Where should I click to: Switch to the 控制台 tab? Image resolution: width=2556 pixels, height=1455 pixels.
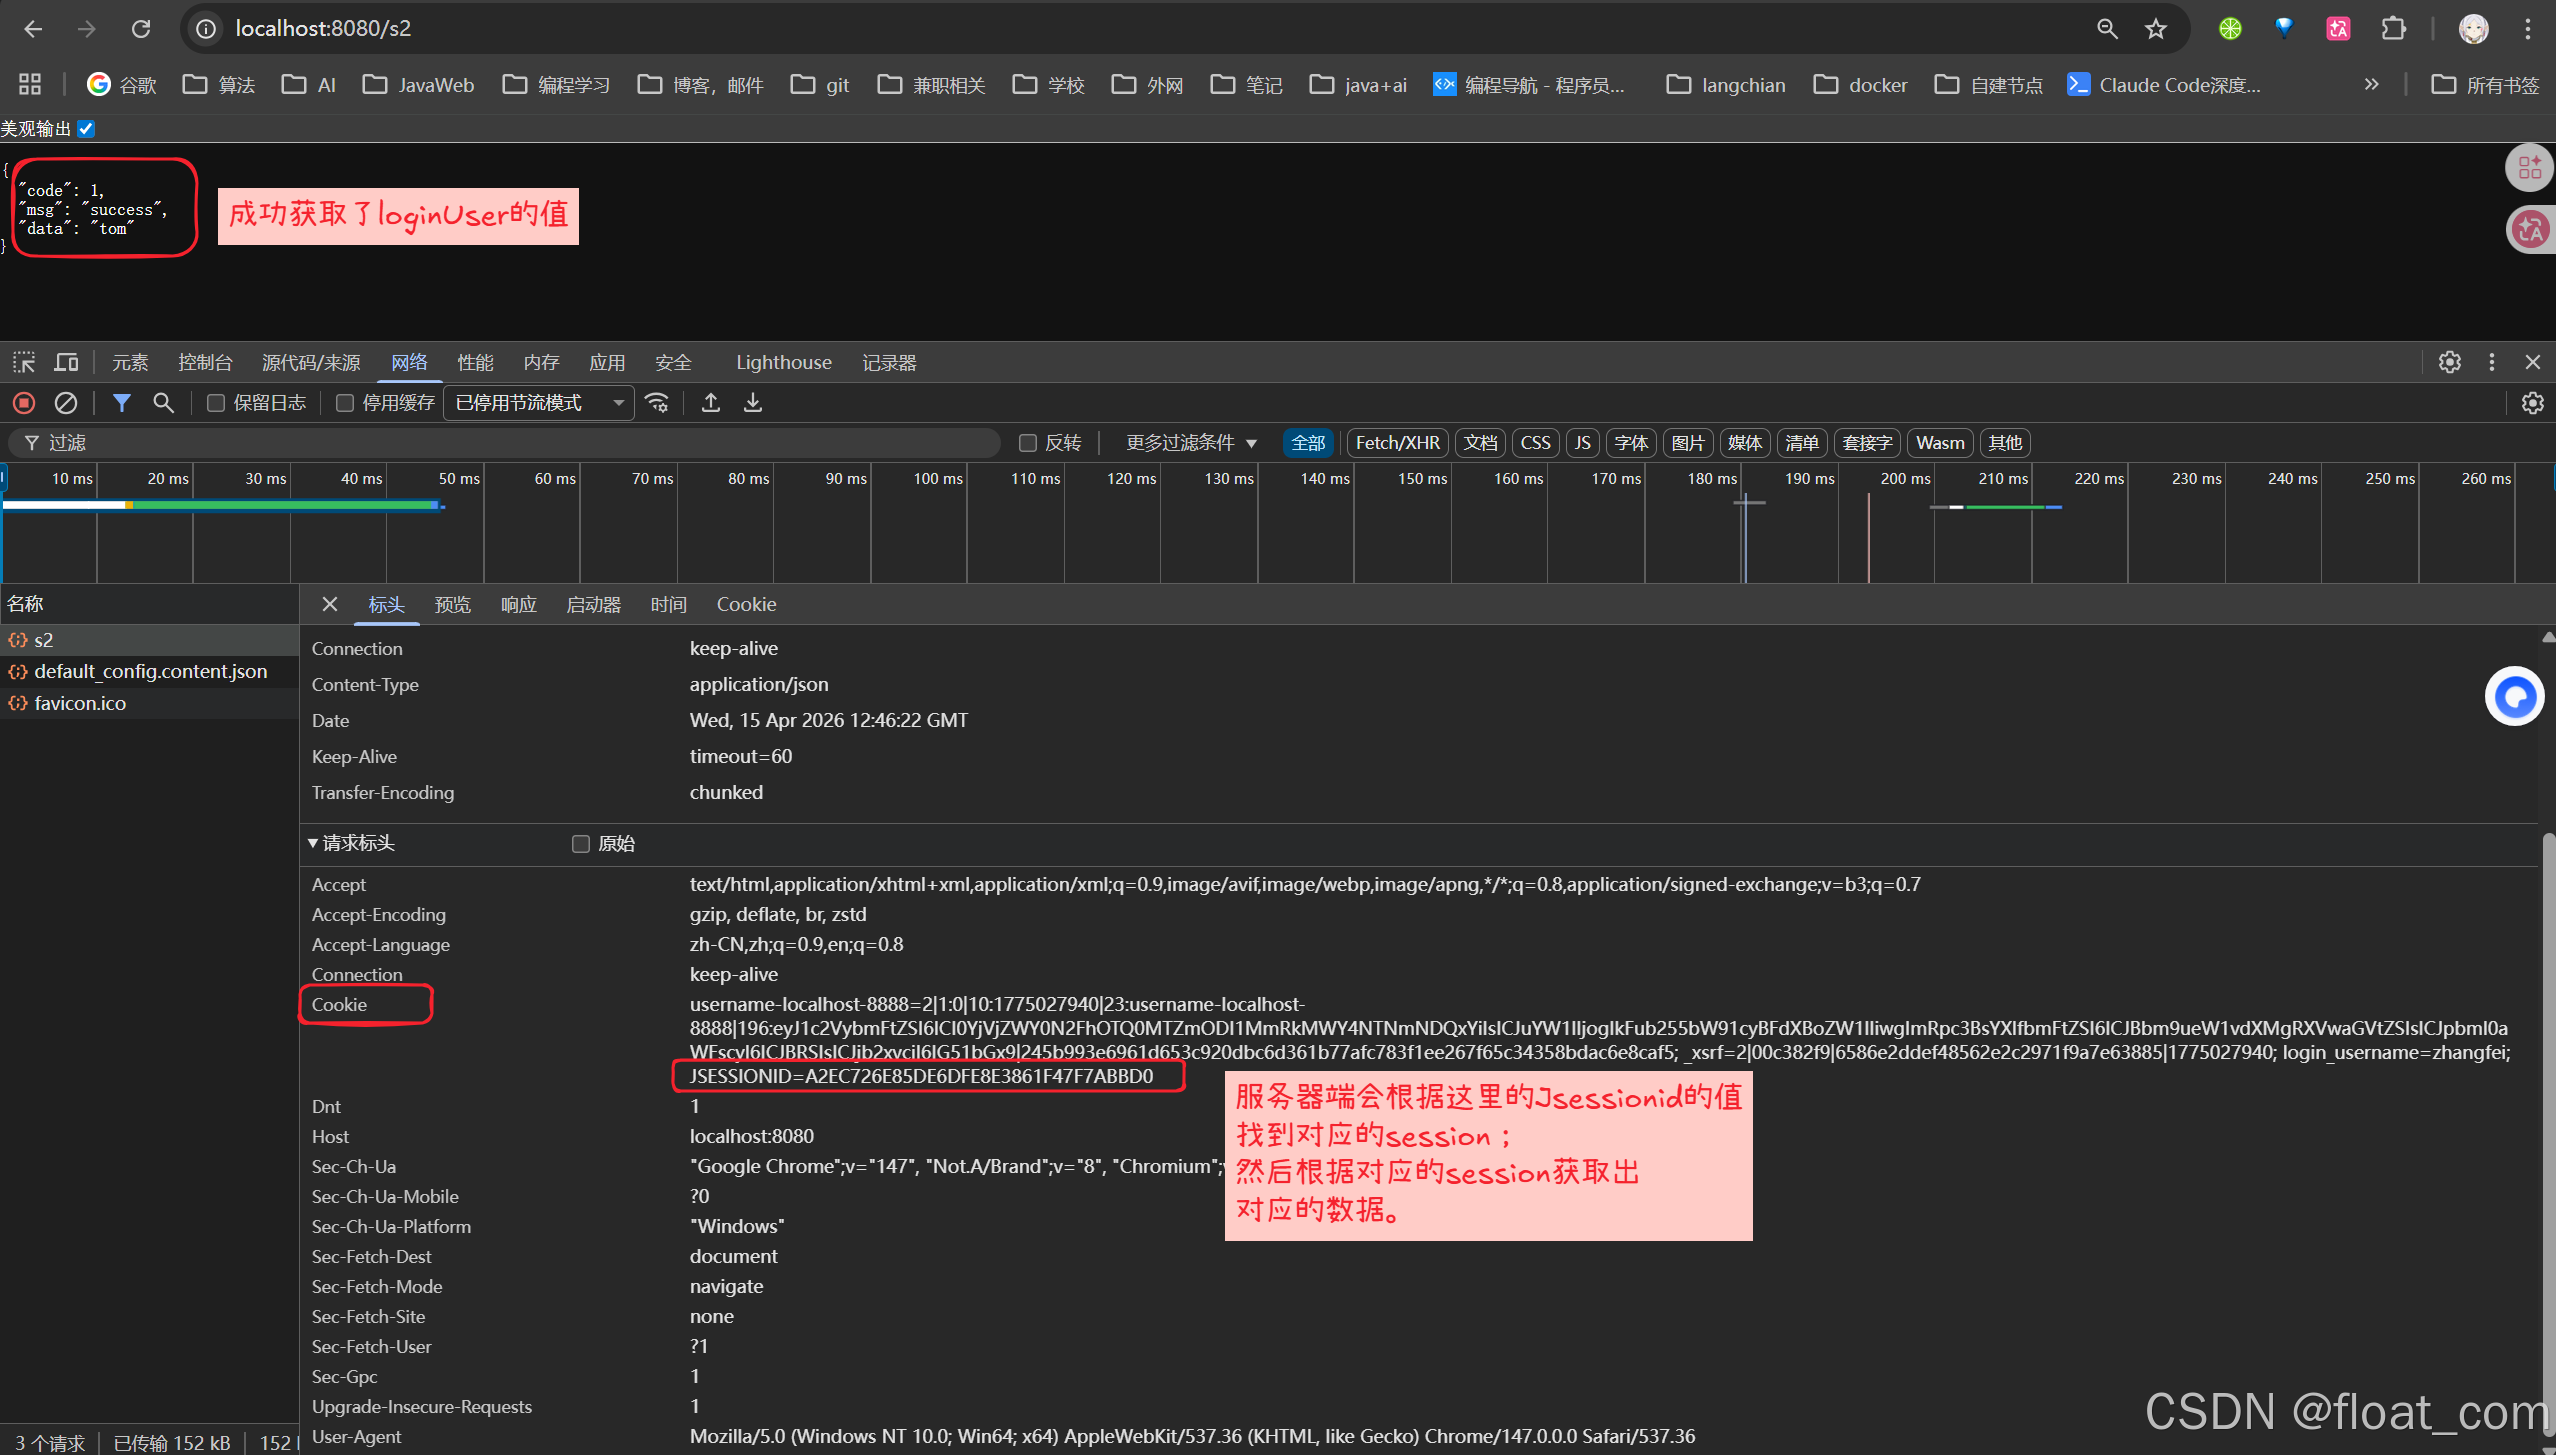pyautogui.click(x=205, y=362)
